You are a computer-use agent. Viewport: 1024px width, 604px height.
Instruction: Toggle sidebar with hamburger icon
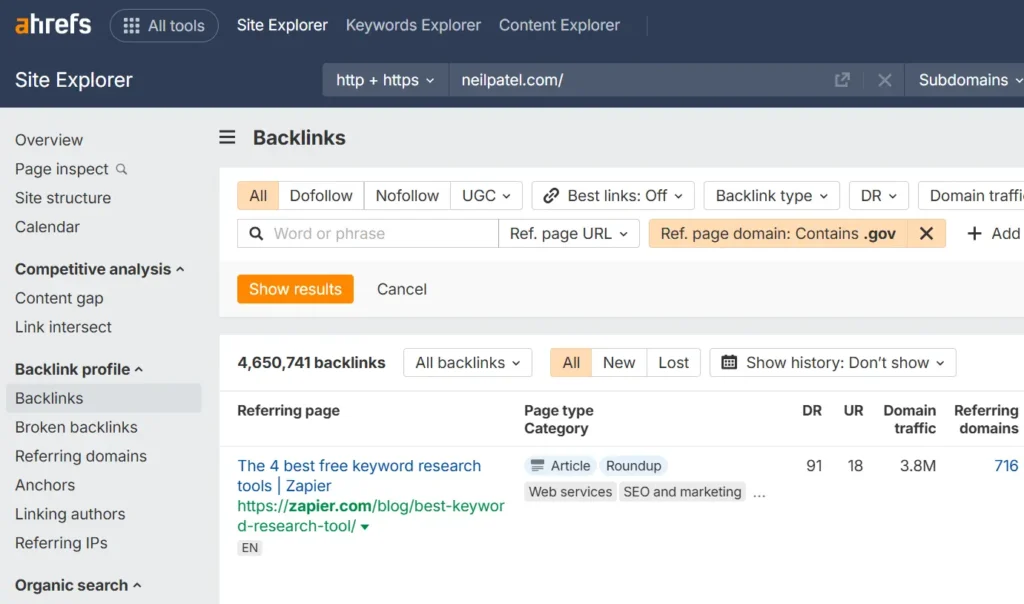click(x=227, y=137)
